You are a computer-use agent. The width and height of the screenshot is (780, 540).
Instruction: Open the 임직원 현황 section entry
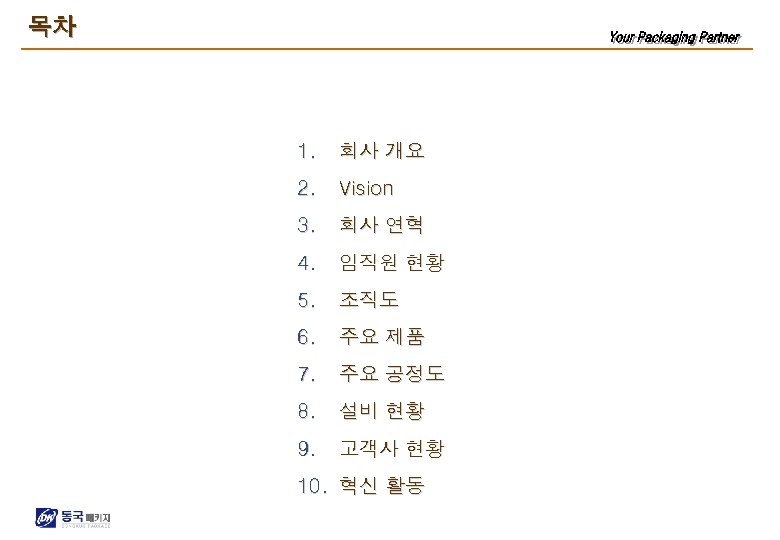tap(392, 263)
